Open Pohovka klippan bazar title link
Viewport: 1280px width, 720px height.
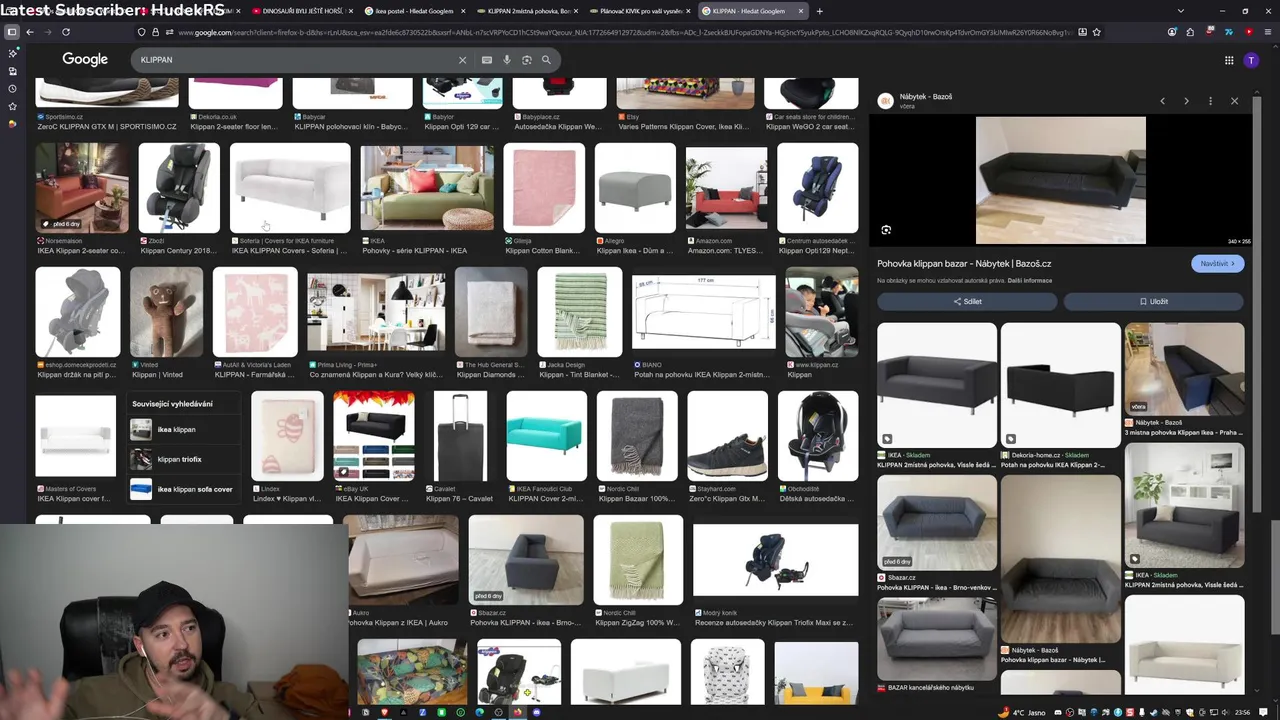[x=964, y=264]
